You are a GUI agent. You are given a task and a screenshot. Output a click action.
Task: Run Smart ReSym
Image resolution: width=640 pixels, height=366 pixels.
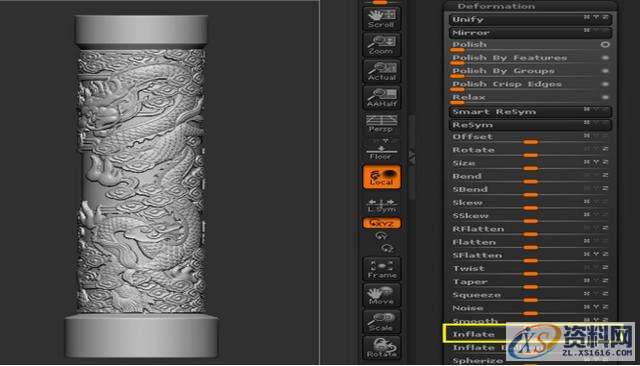(x=530, y=111)
